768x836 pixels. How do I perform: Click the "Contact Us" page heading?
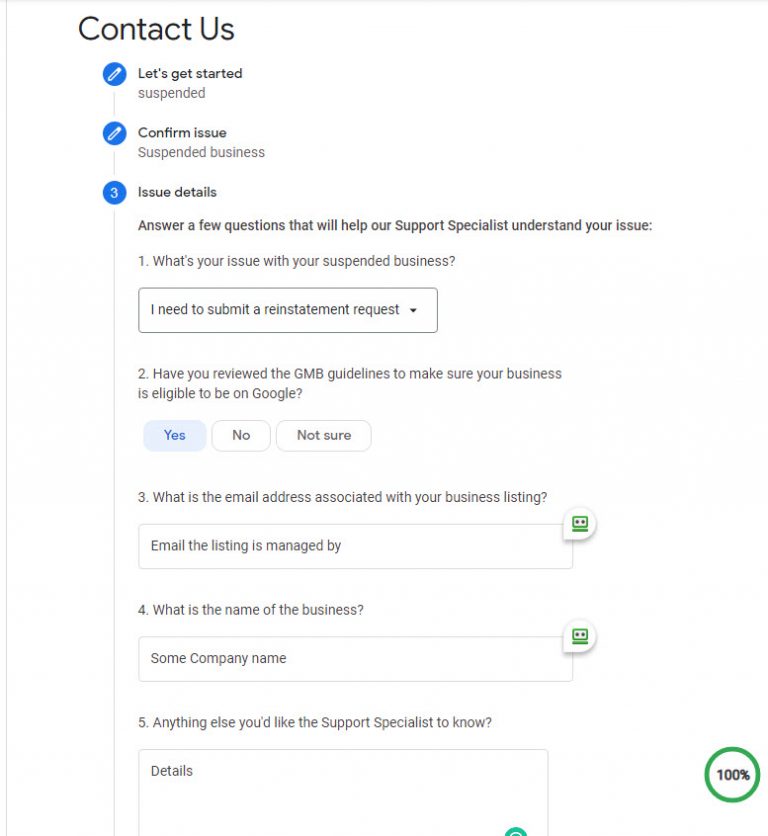point(156,29)
